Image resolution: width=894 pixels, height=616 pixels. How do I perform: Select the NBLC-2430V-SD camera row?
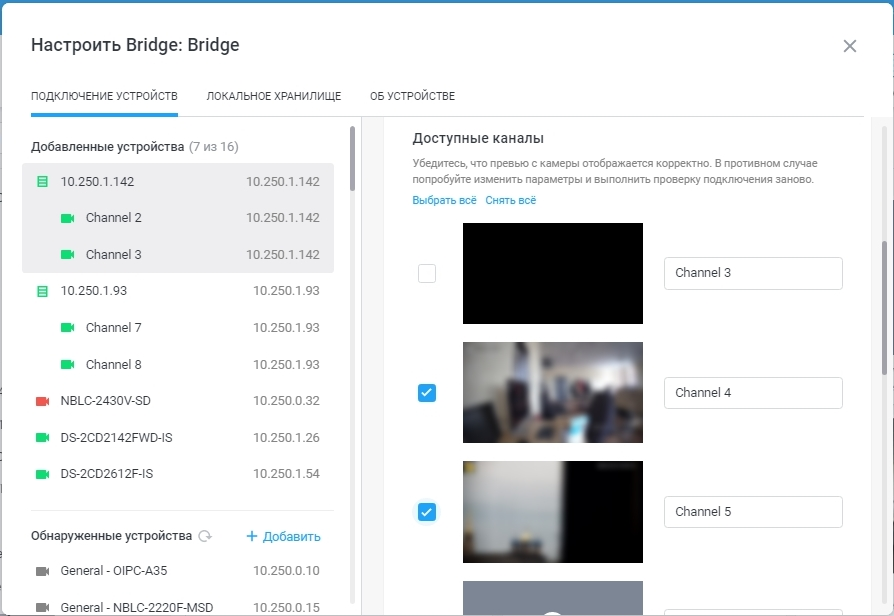[x=178, y=401]
